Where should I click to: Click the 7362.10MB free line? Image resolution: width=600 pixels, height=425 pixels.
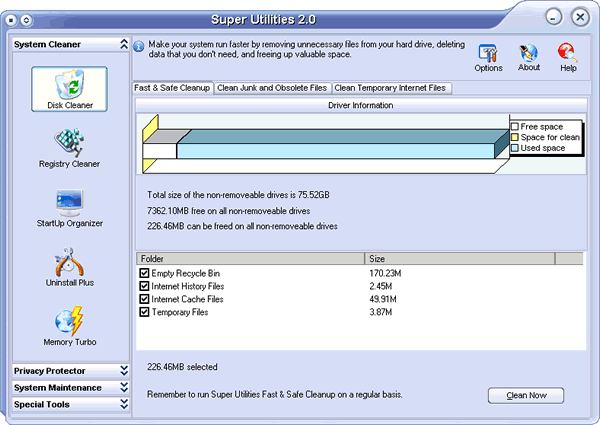228,211
